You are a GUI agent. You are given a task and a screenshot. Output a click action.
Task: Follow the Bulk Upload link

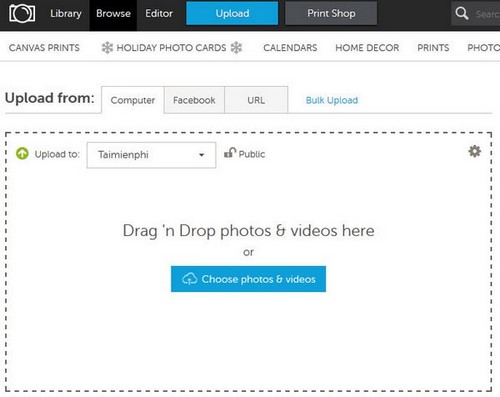point(332,100)
